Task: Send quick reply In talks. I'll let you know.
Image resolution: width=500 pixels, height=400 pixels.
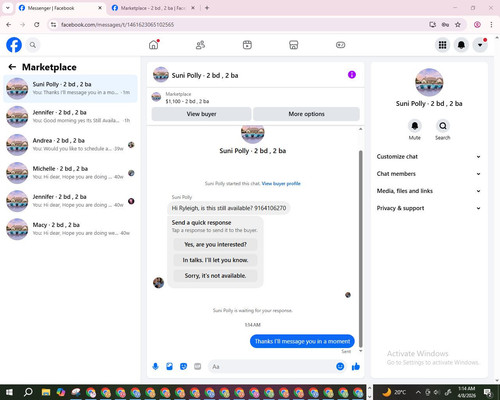Action: [215, 260]
